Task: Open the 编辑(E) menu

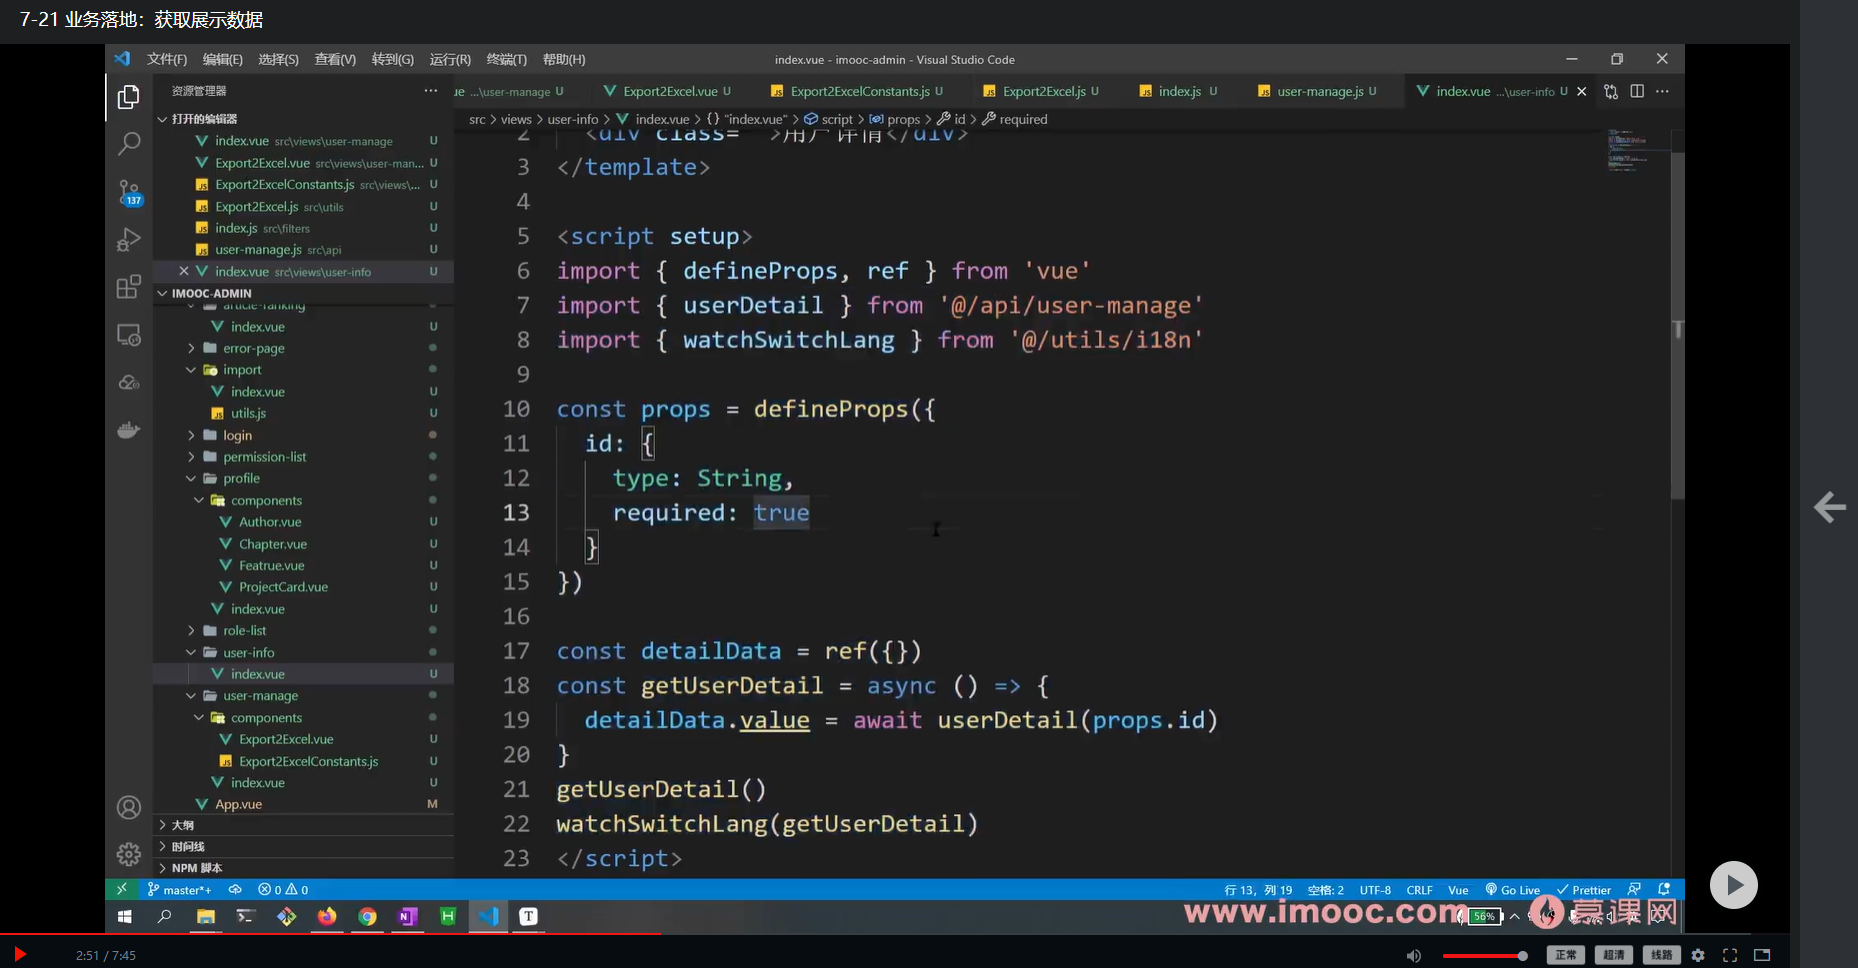Action: pos(222,59)
